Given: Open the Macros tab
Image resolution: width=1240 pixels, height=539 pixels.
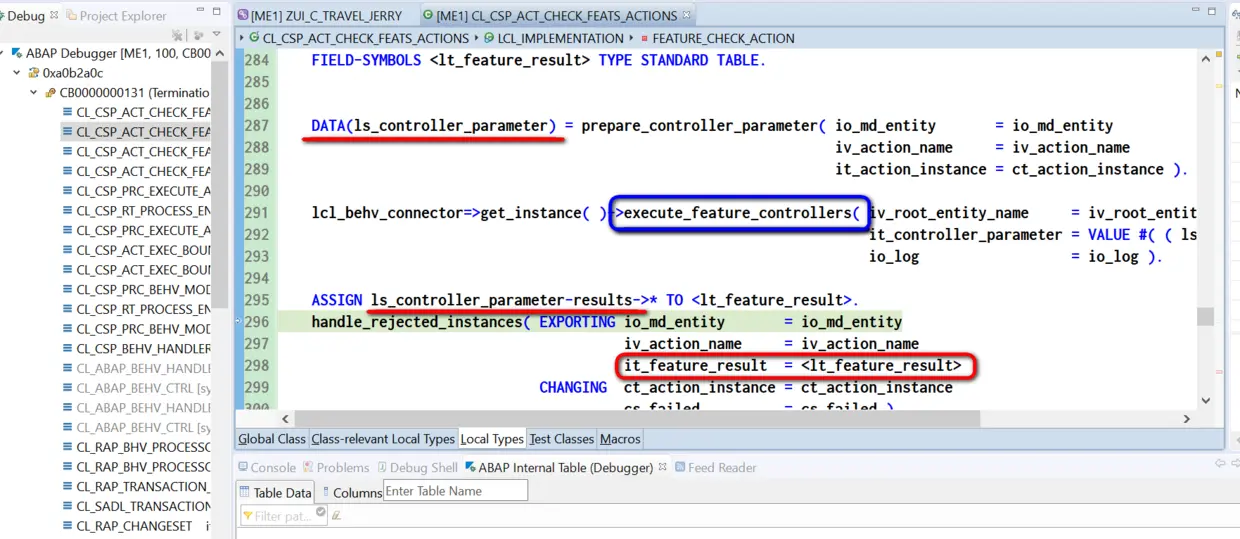Looking at the screenshot, I should 620,439.
